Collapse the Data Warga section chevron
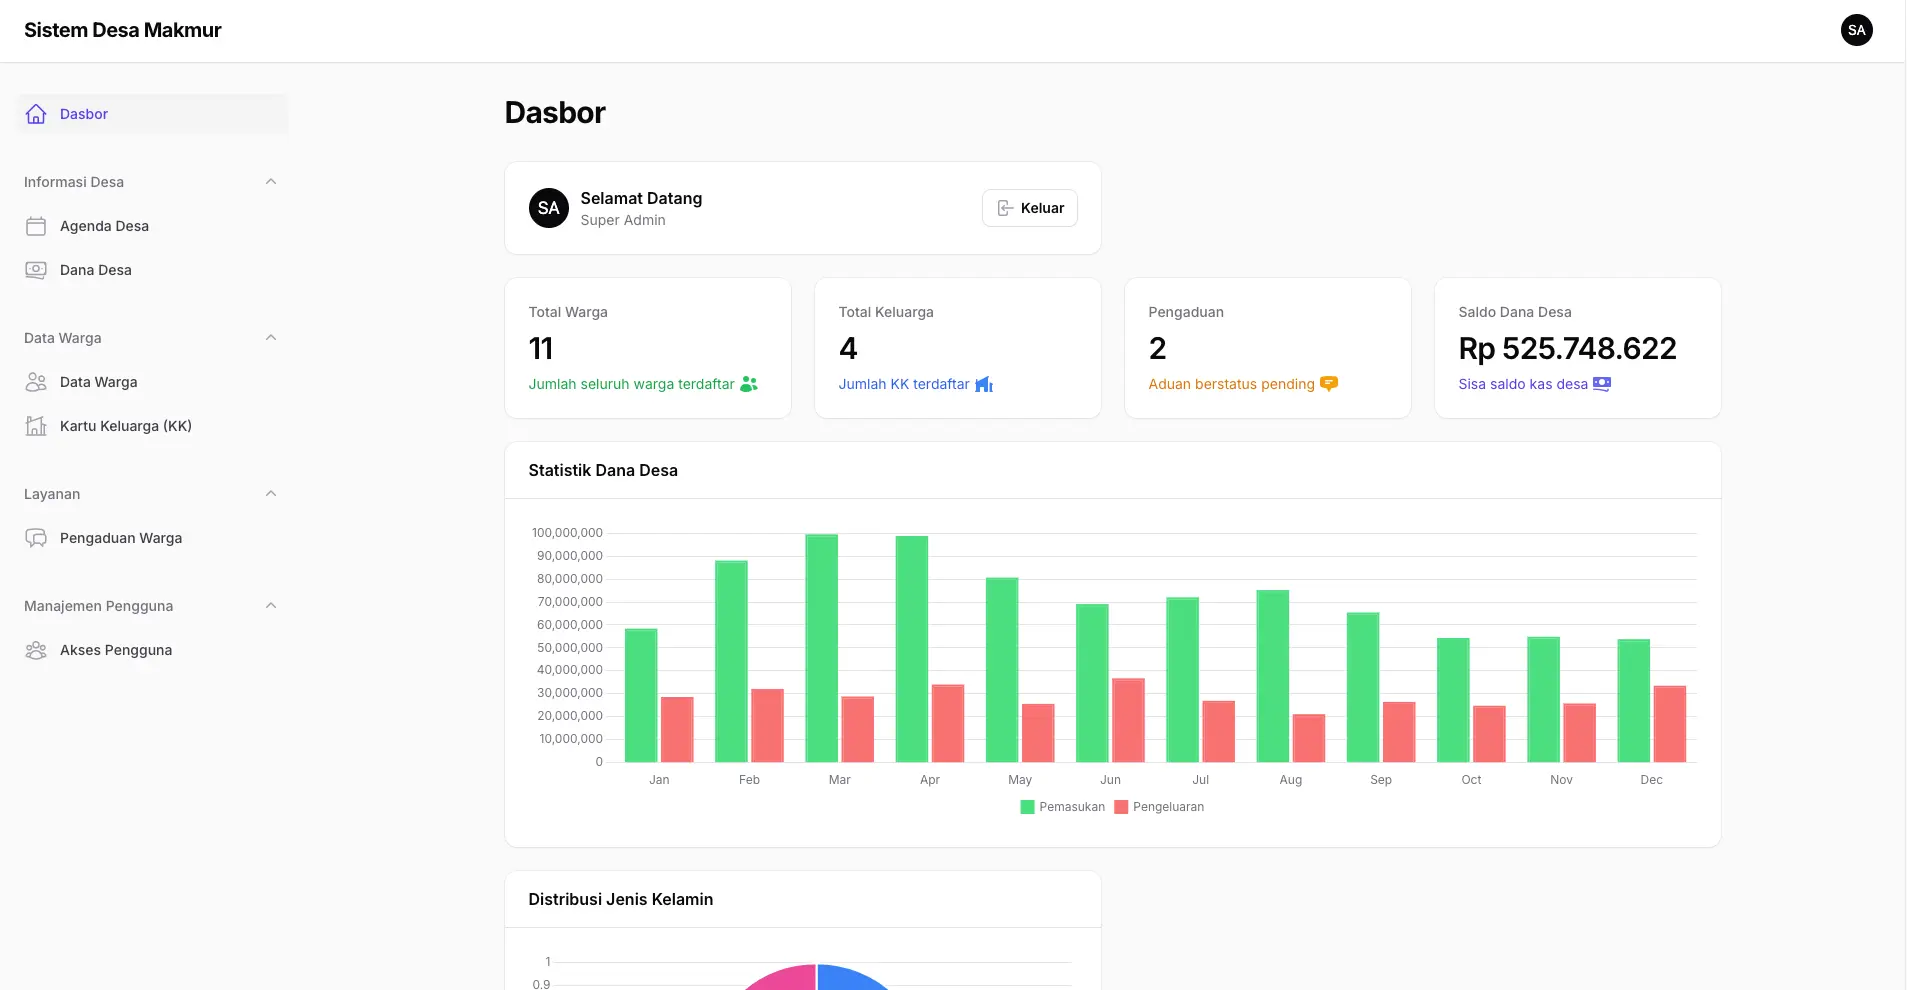 click(x=271, y=338)
